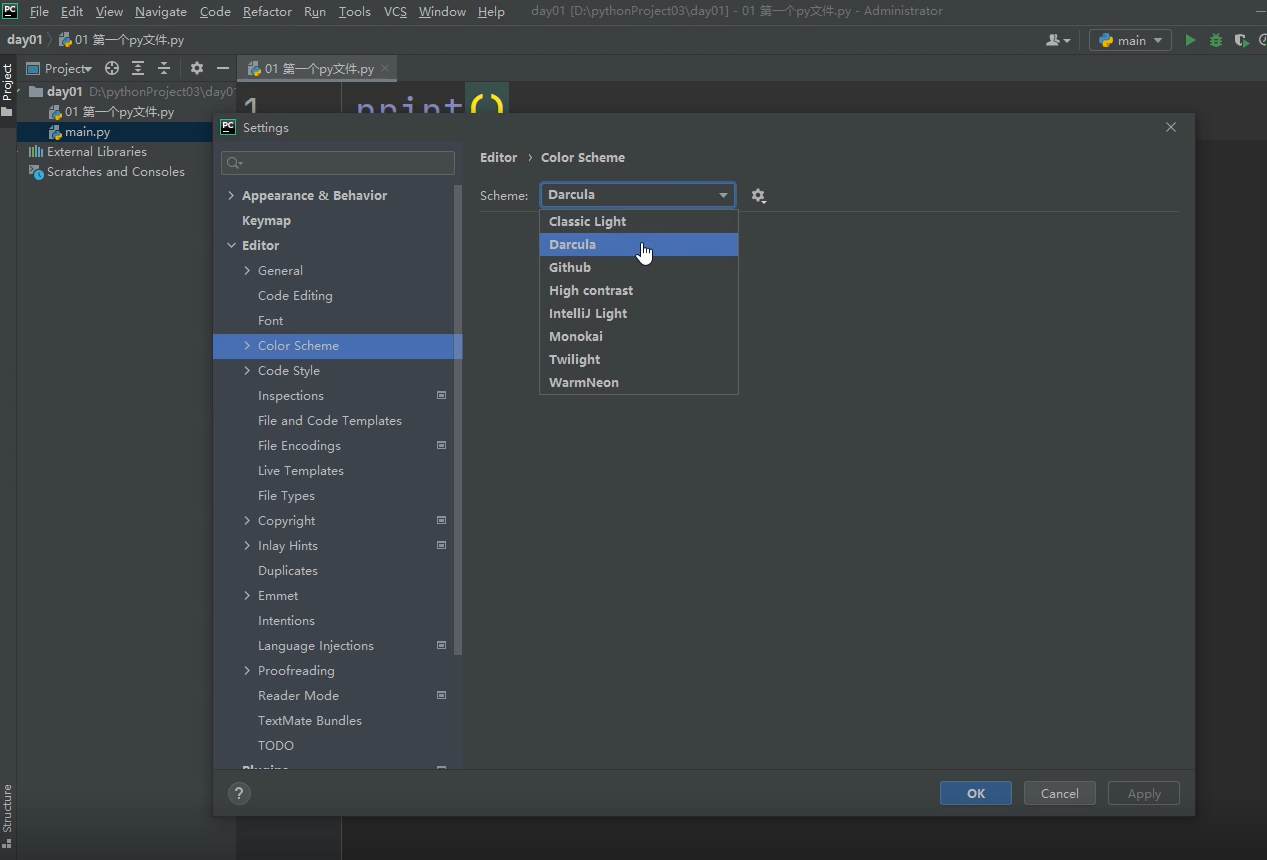
Task: Open the main run configuration dropdown
Action: (1130, 40)
